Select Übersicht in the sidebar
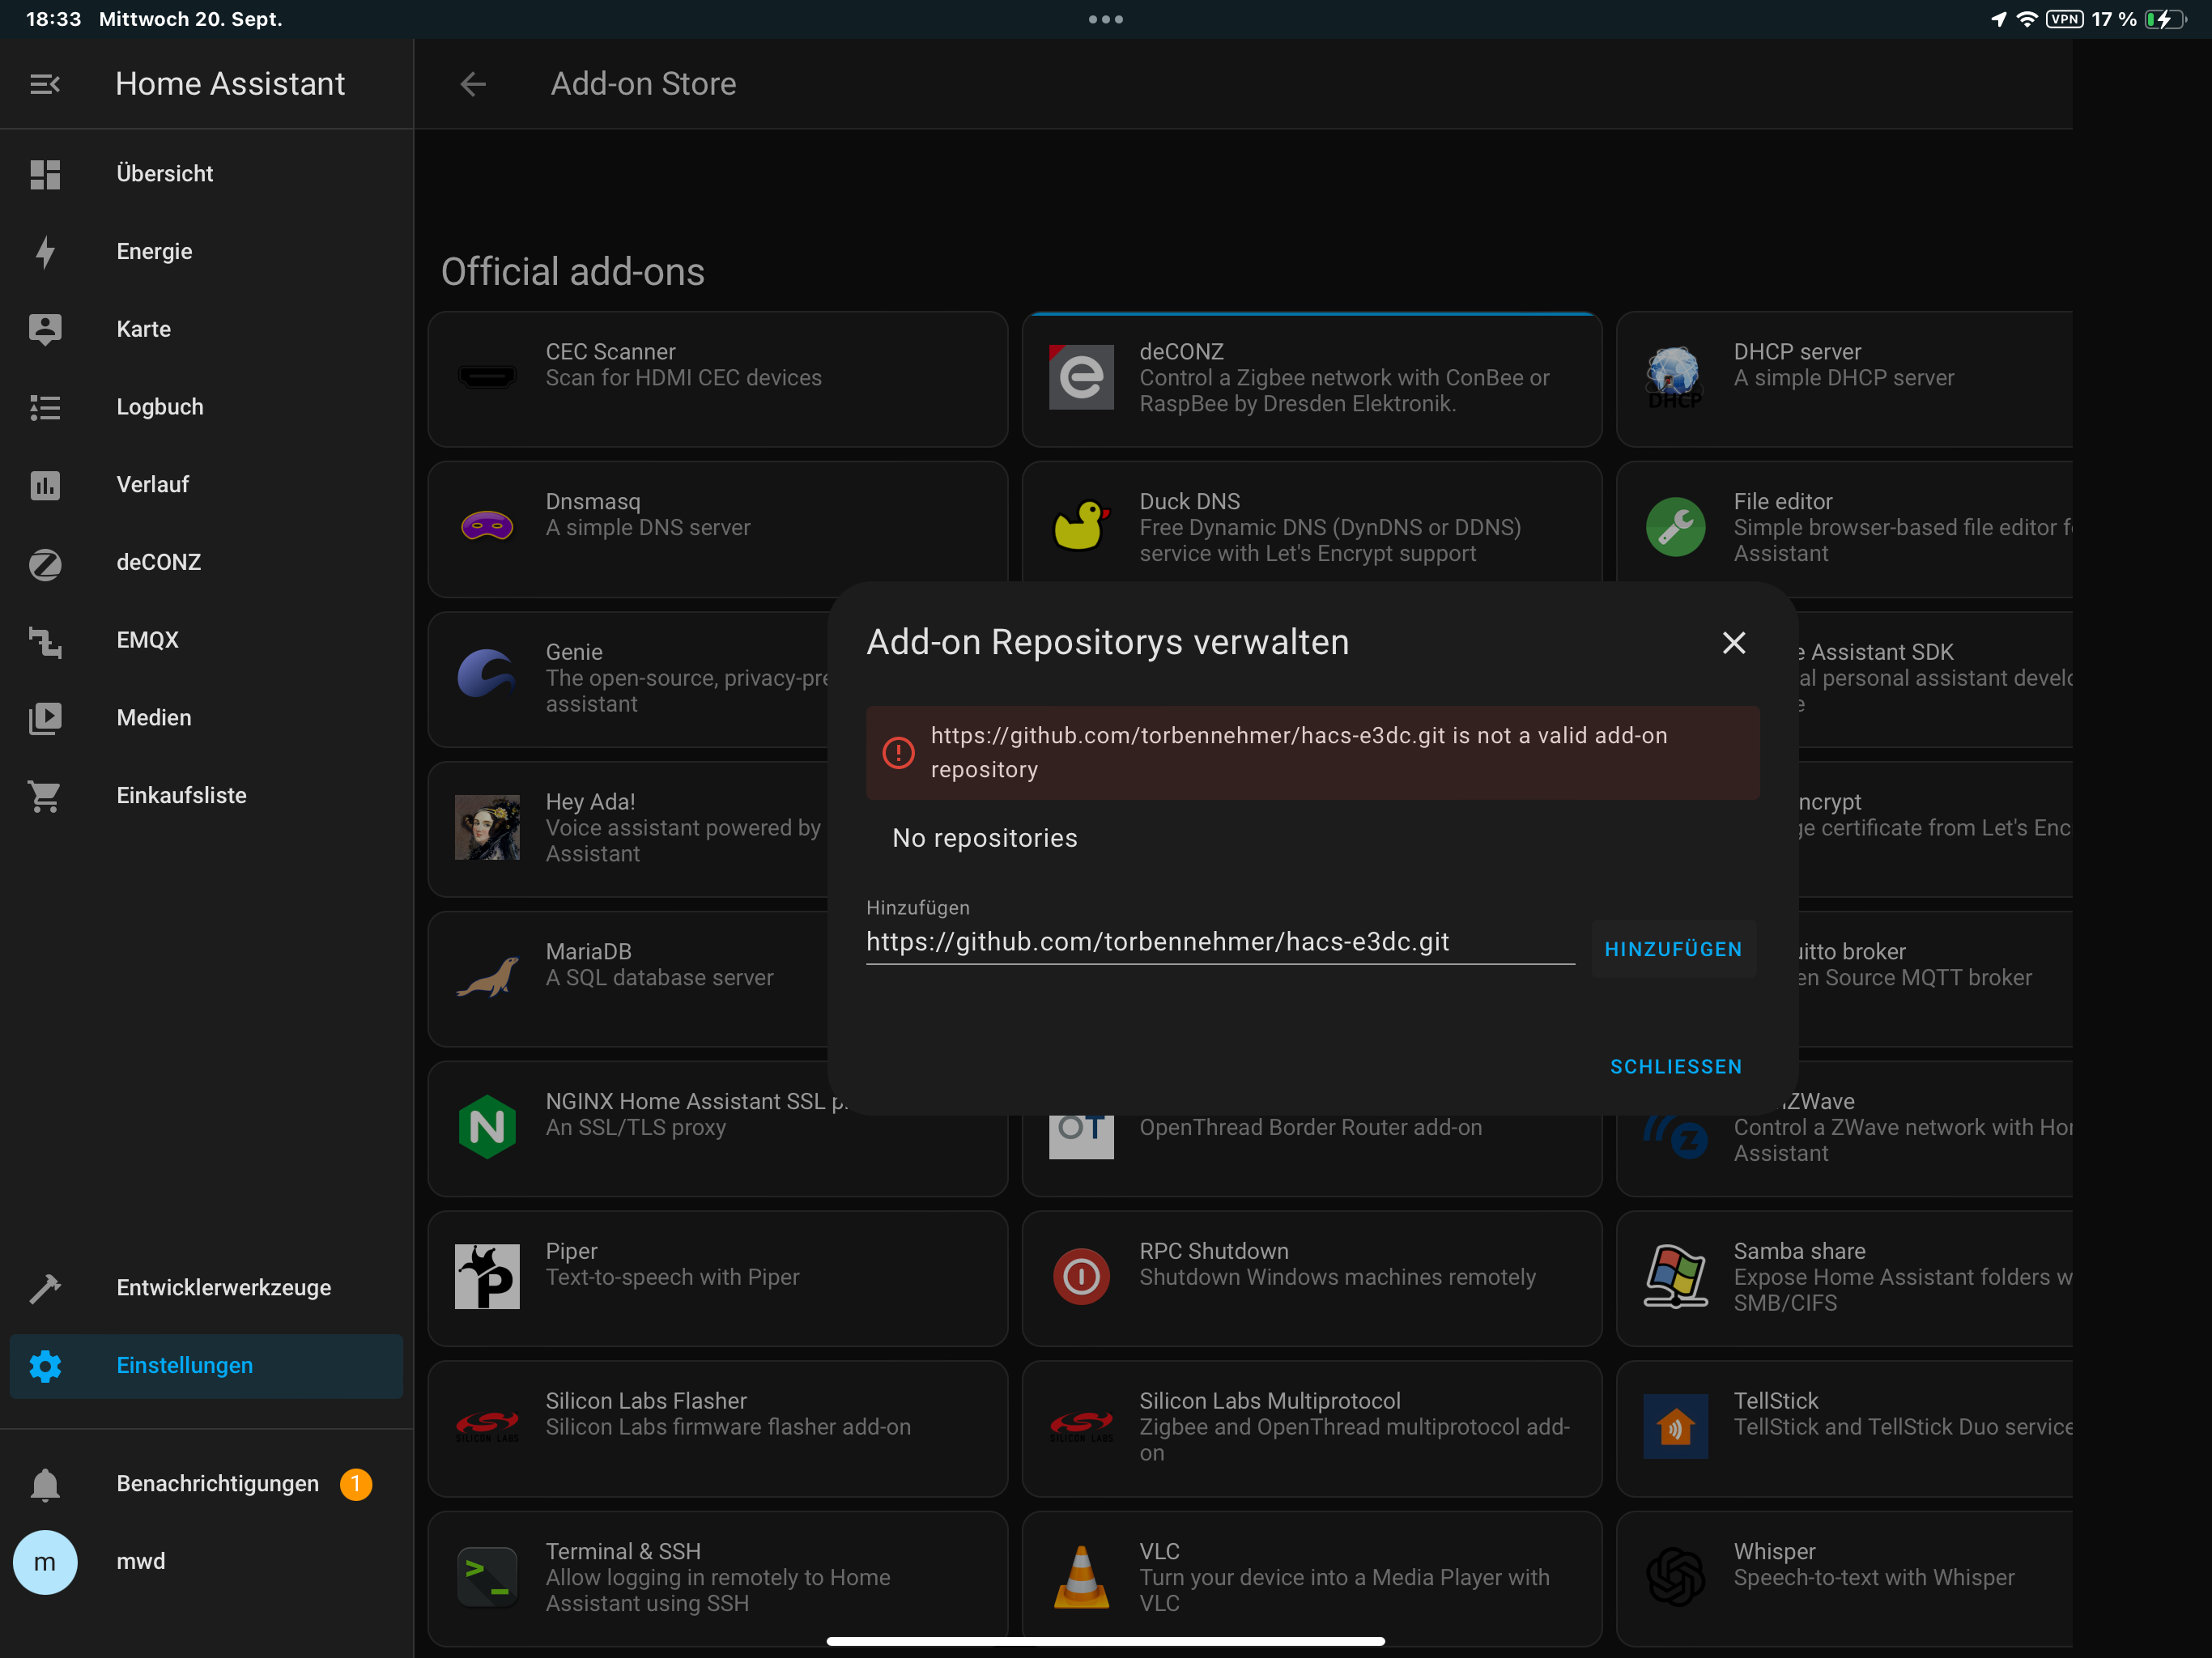2212x1658 pixels. [x=164, y=174]
